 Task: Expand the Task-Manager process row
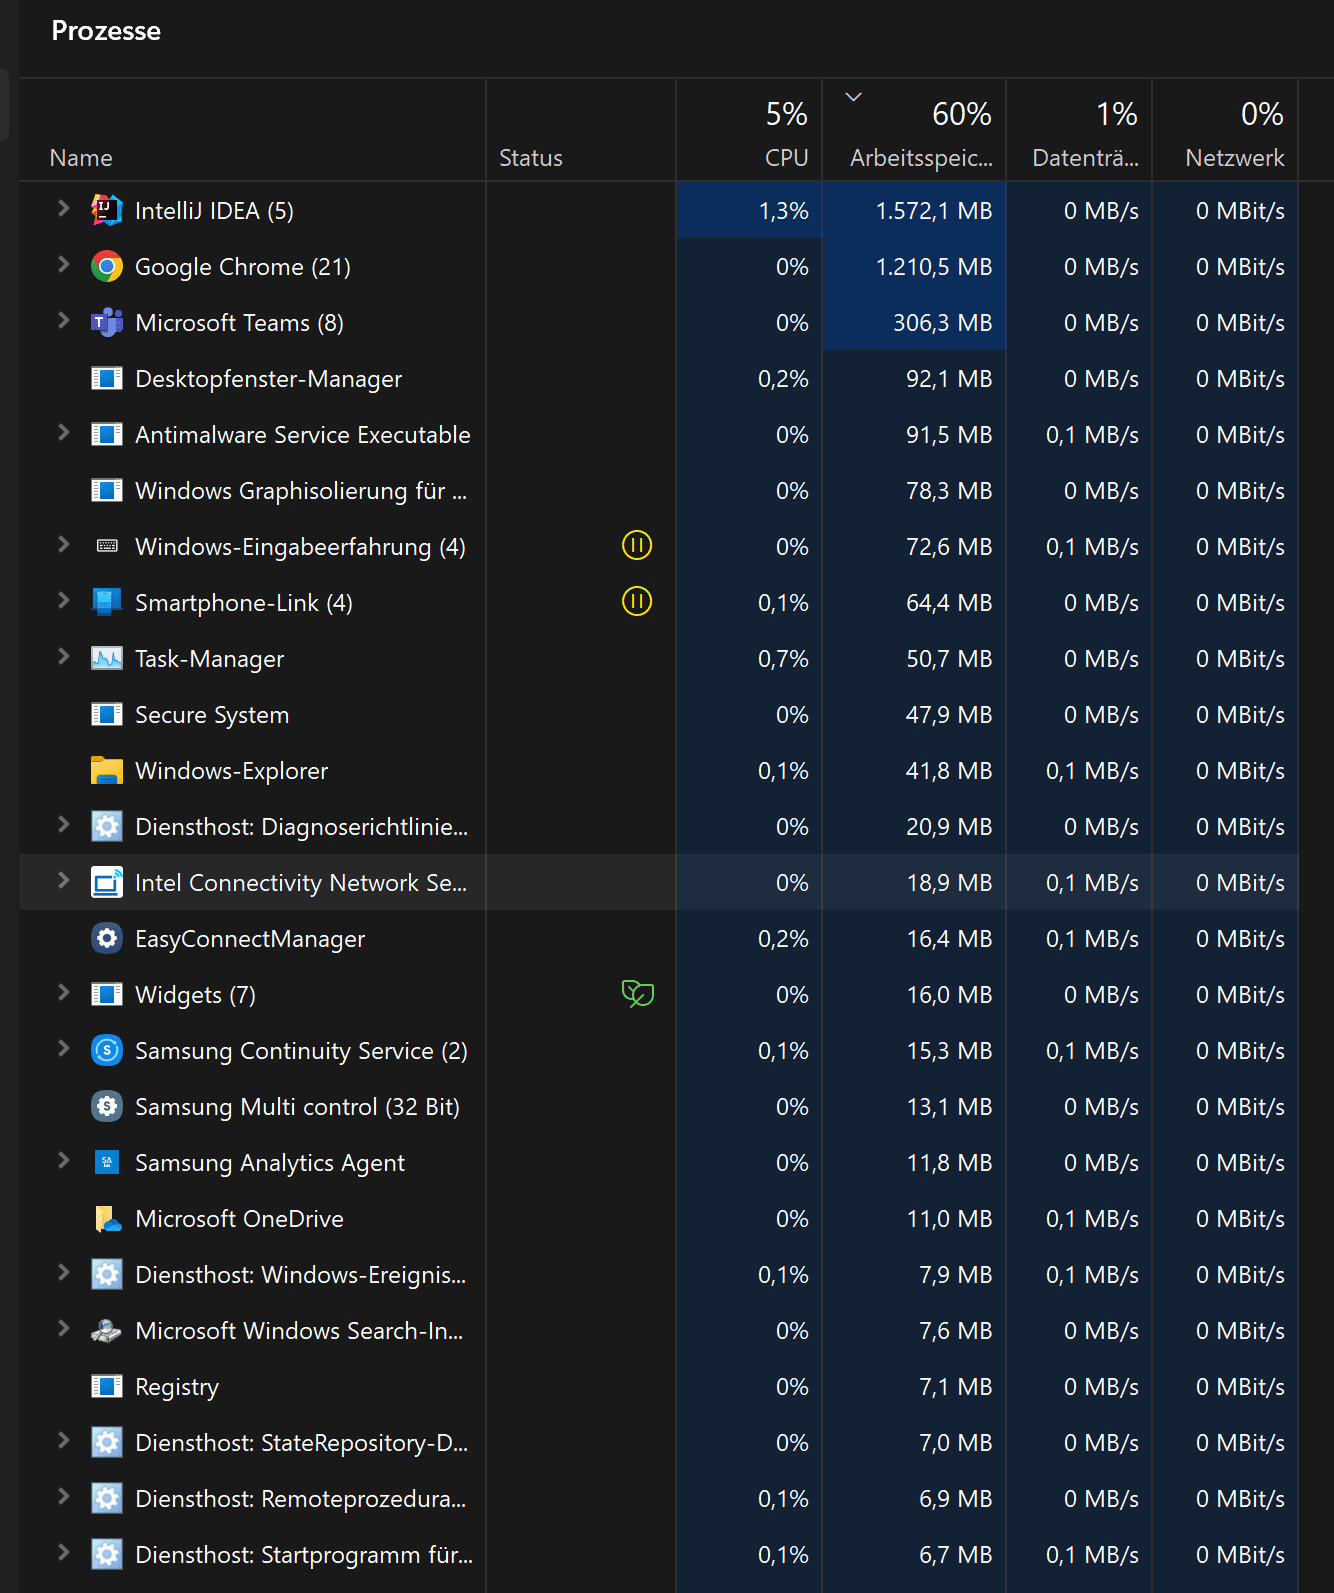[x=63, y=656]
